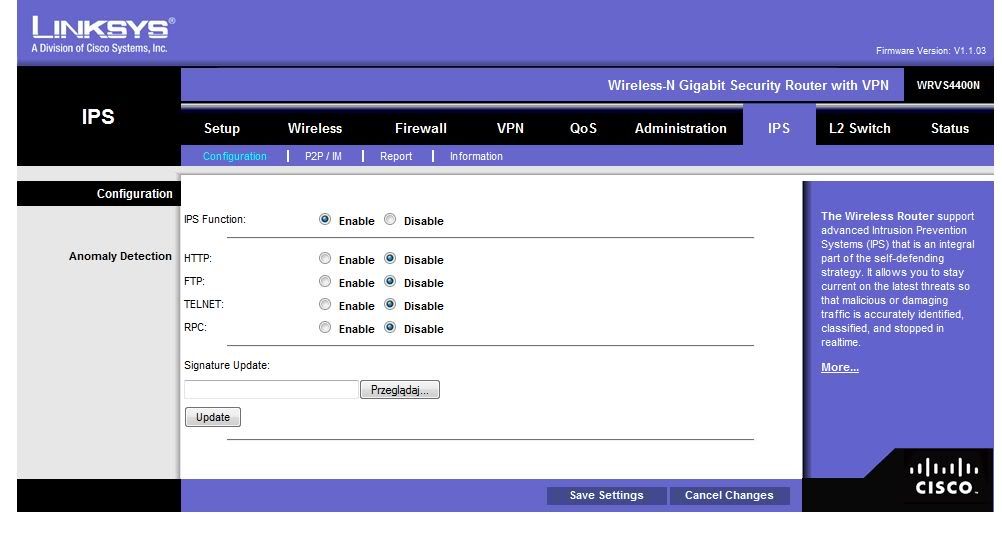Click the Signature Update file path field
Image resolution: width=1002 pixels, height=535 pixels.
pyautogui.click(x=271, y=390)
